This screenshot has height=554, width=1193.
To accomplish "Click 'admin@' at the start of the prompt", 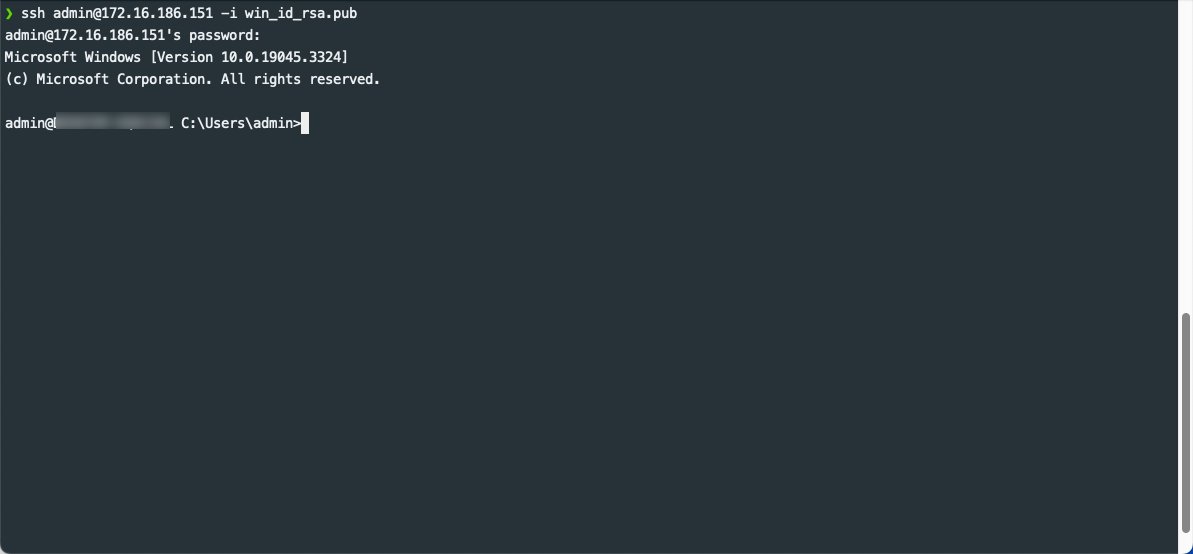I will pos(29,123).
